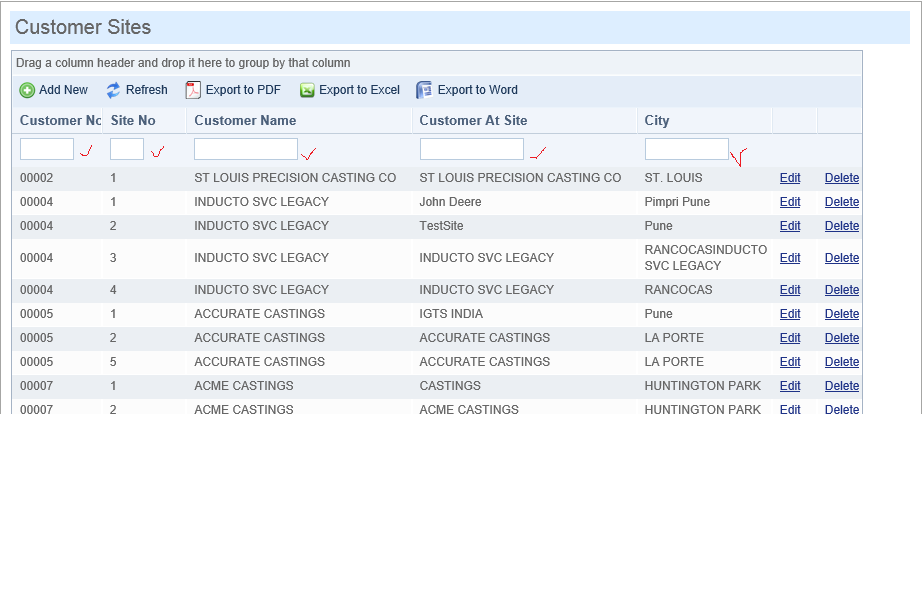Select the ST. LOUIS city cell

pos(673,178)
